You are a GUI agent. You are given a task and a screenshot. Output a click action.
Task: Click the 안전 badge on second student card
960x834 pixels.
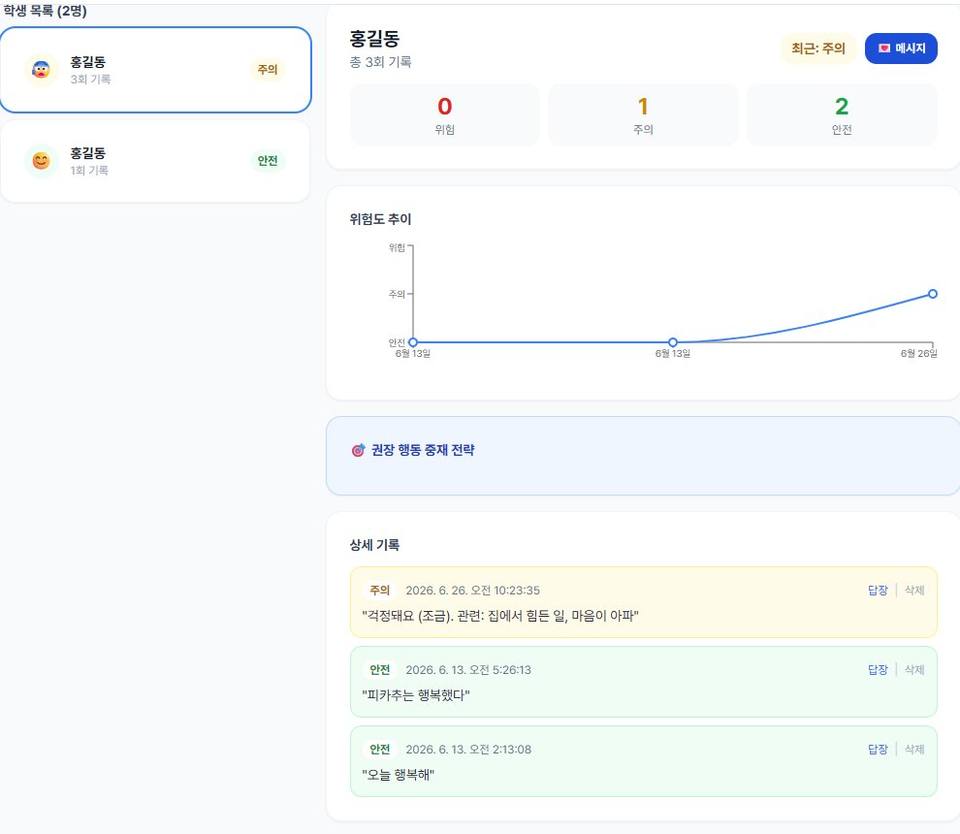click(x=268, y=161)
